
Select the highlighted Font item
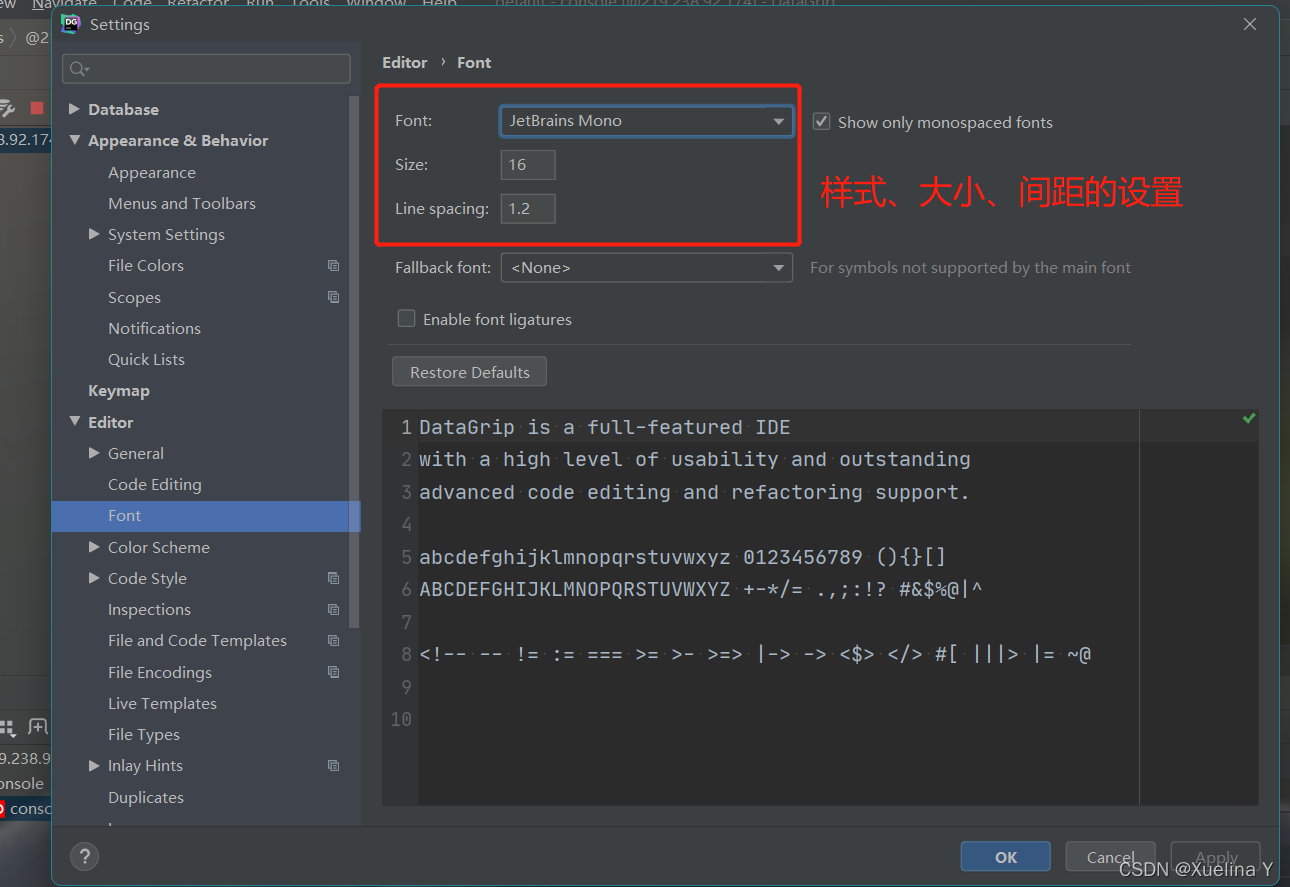(x=205, y=516)
